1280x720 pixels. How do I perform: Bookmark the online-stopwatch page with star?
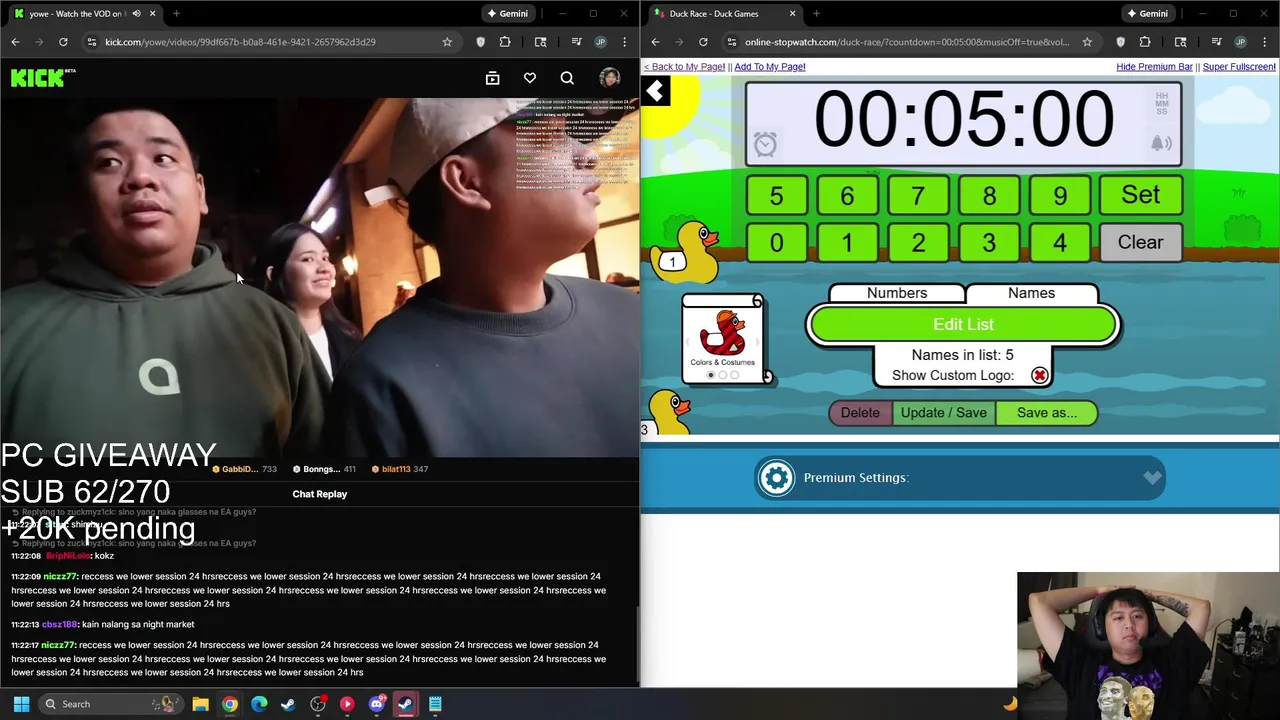click(1087, 42)
